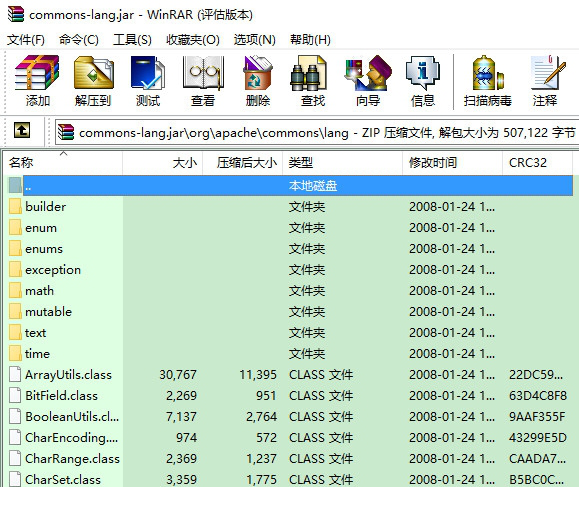Open the Commands (命令) menu
Viewport: 579px width, 506px height.
coord(79,40)
